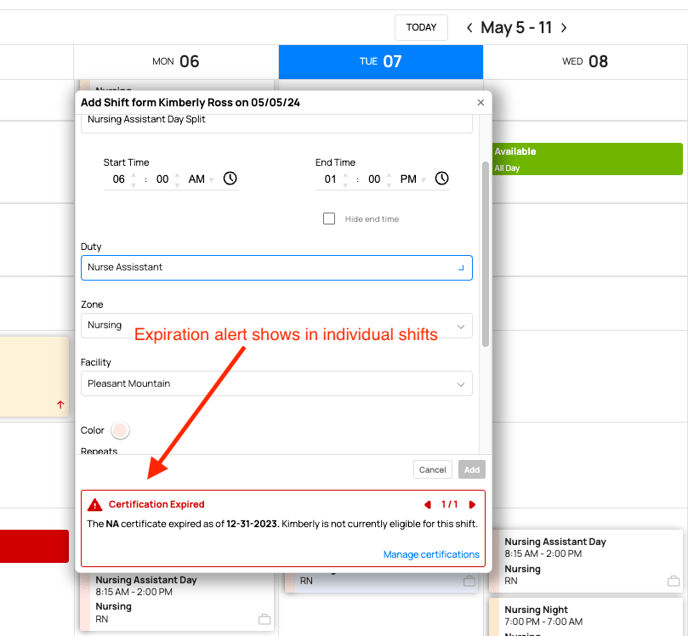Open the green Available All Day block

click(x=587, y=159)
